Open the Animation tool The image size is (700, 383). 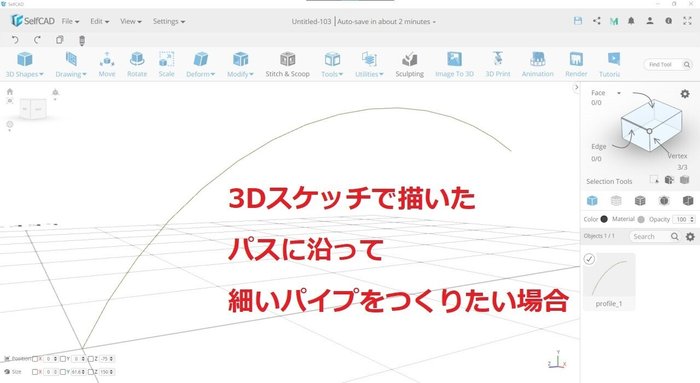coord(538,65)
